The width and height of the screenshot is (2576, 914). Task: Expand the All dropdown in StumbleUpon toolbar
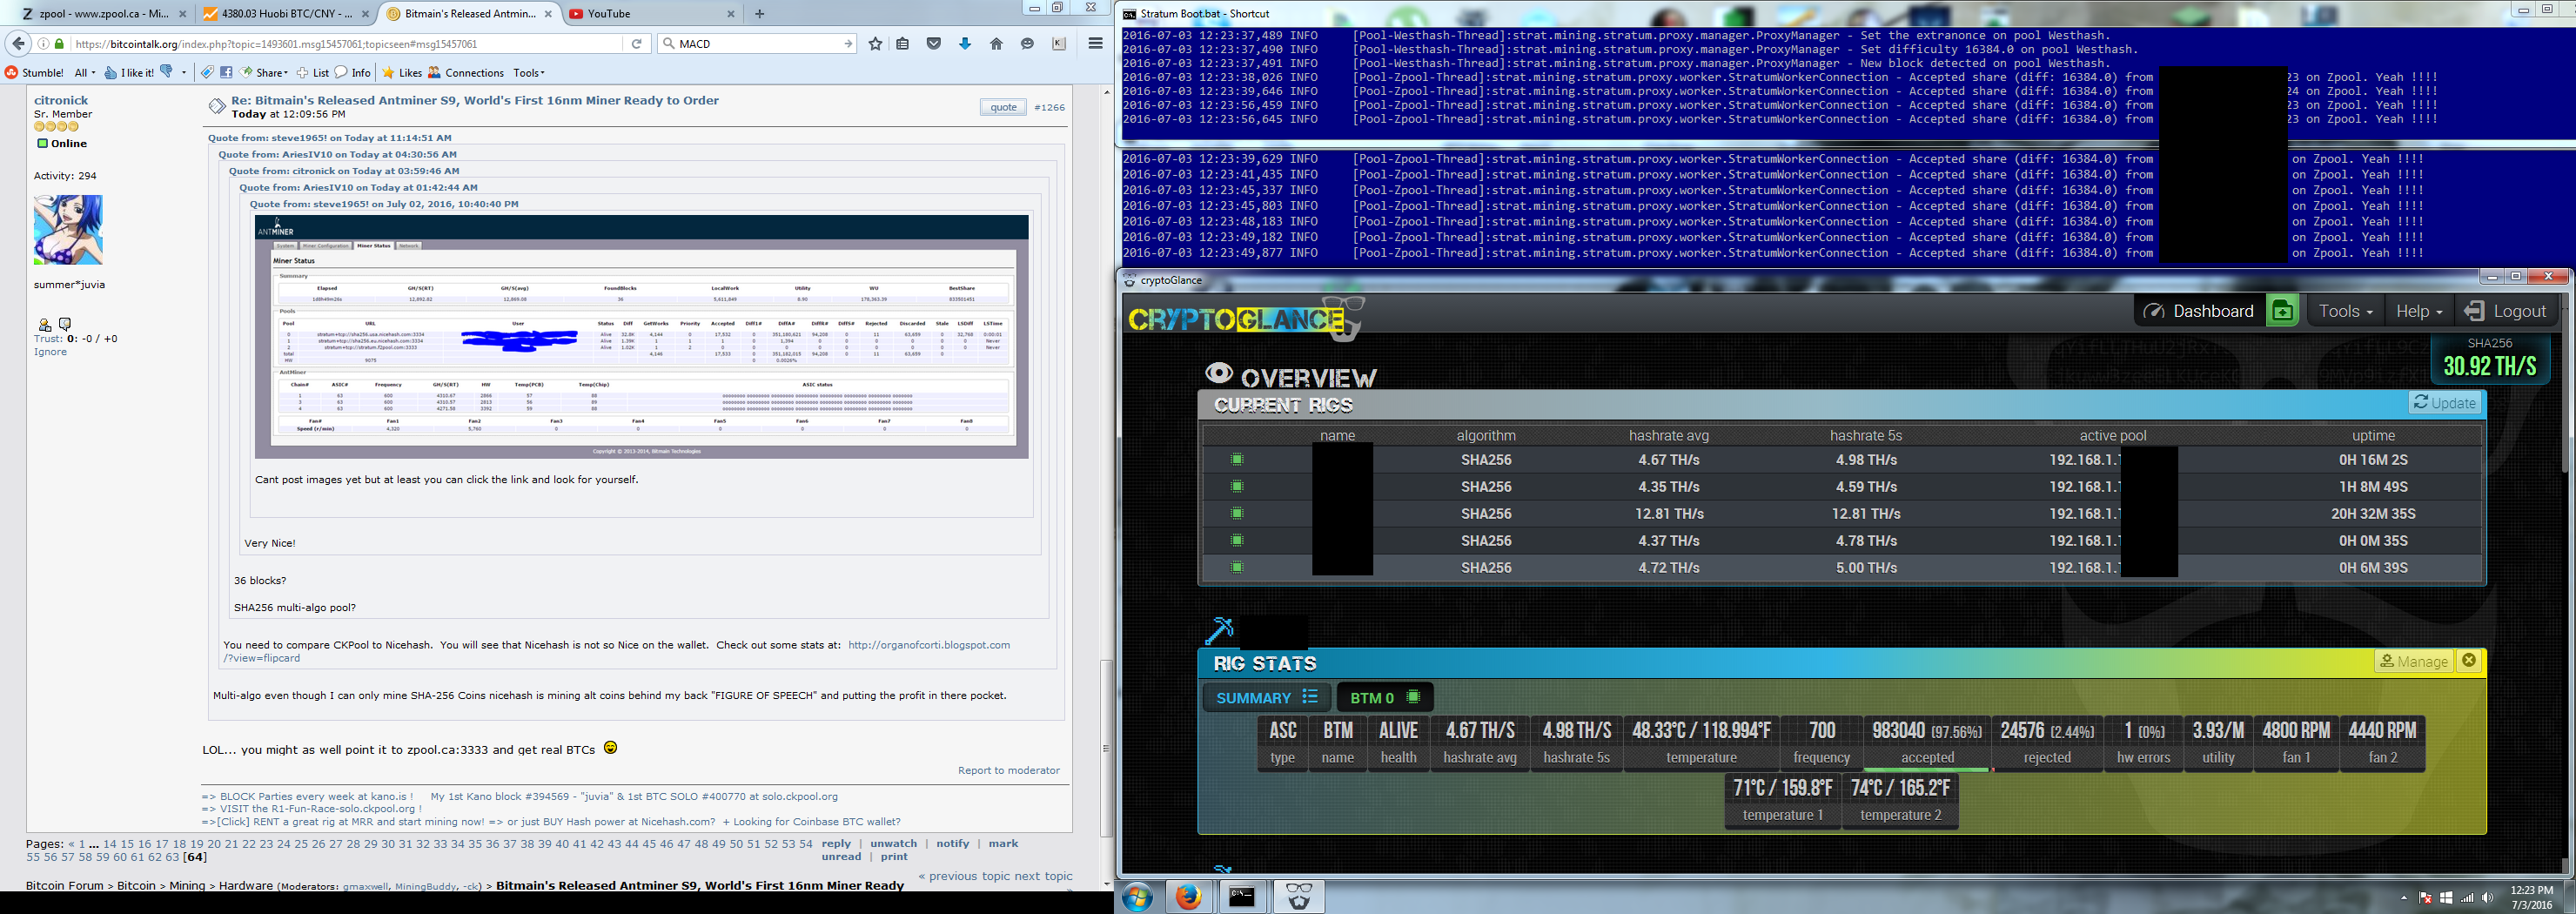click(x=85, y=72)
